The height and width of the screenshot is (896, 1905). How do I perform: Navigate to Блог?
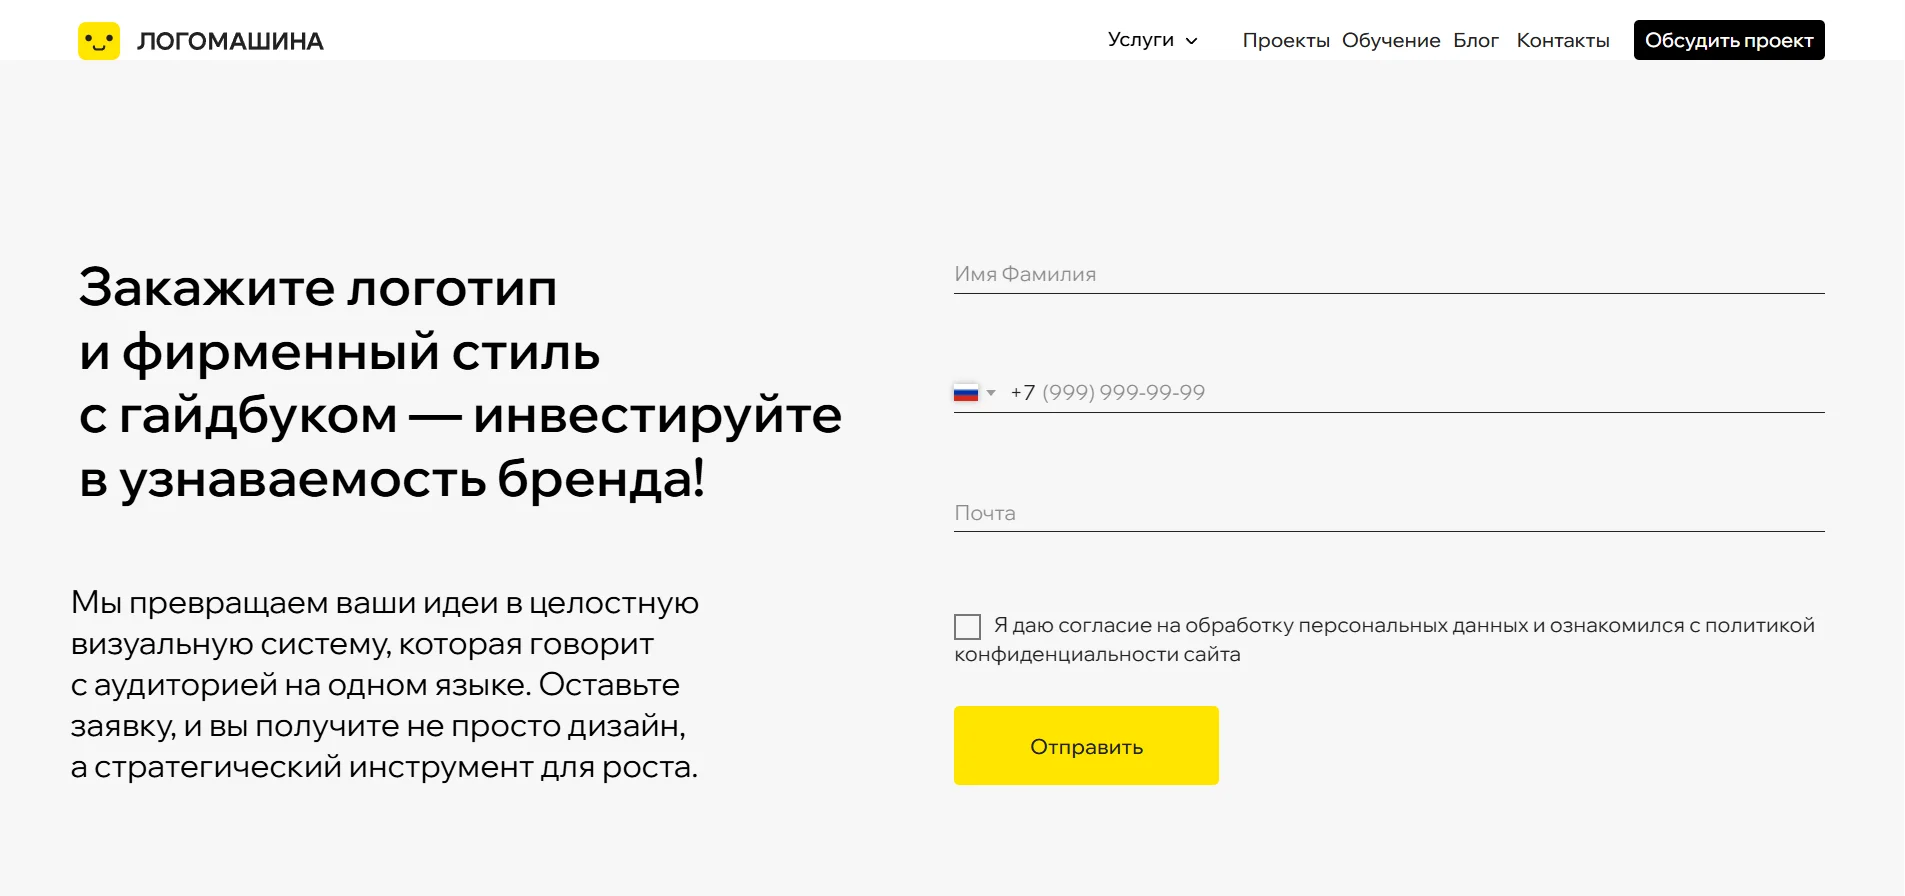click(1475, 41)
